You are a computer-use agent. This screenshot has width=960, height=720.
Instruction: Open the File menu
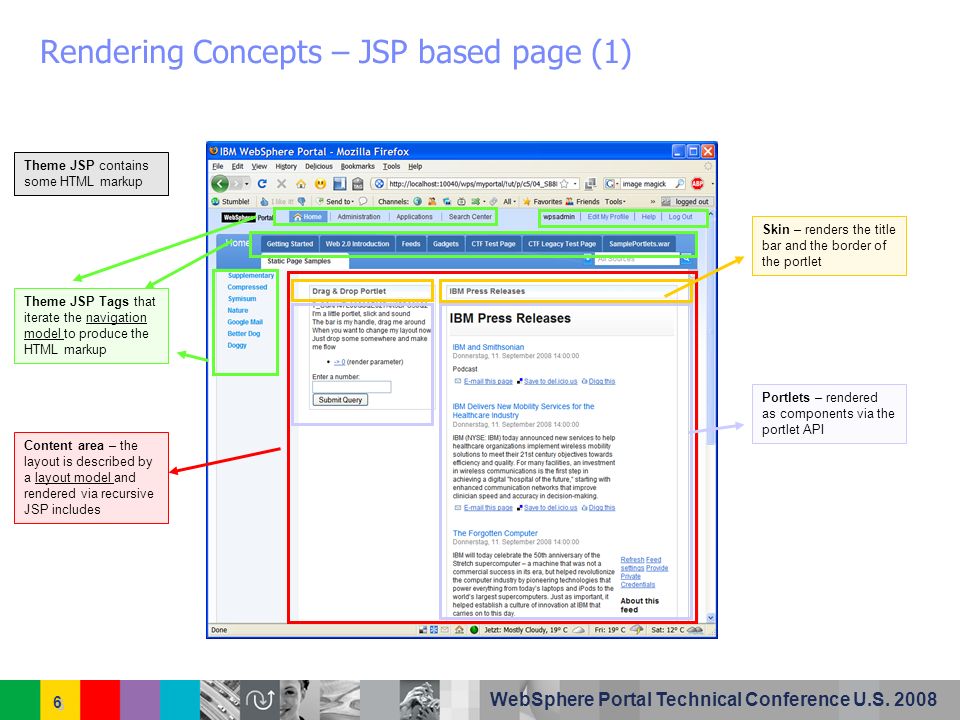point(218,167)
